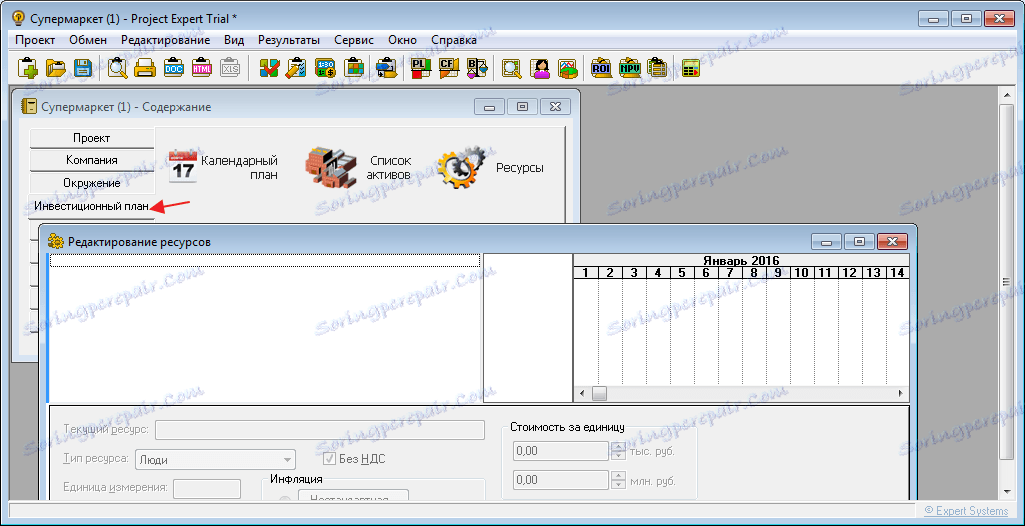1025x526 pixels.
Task: Maximize the Редактирование ресурсов window
Action: pos(860,242)
